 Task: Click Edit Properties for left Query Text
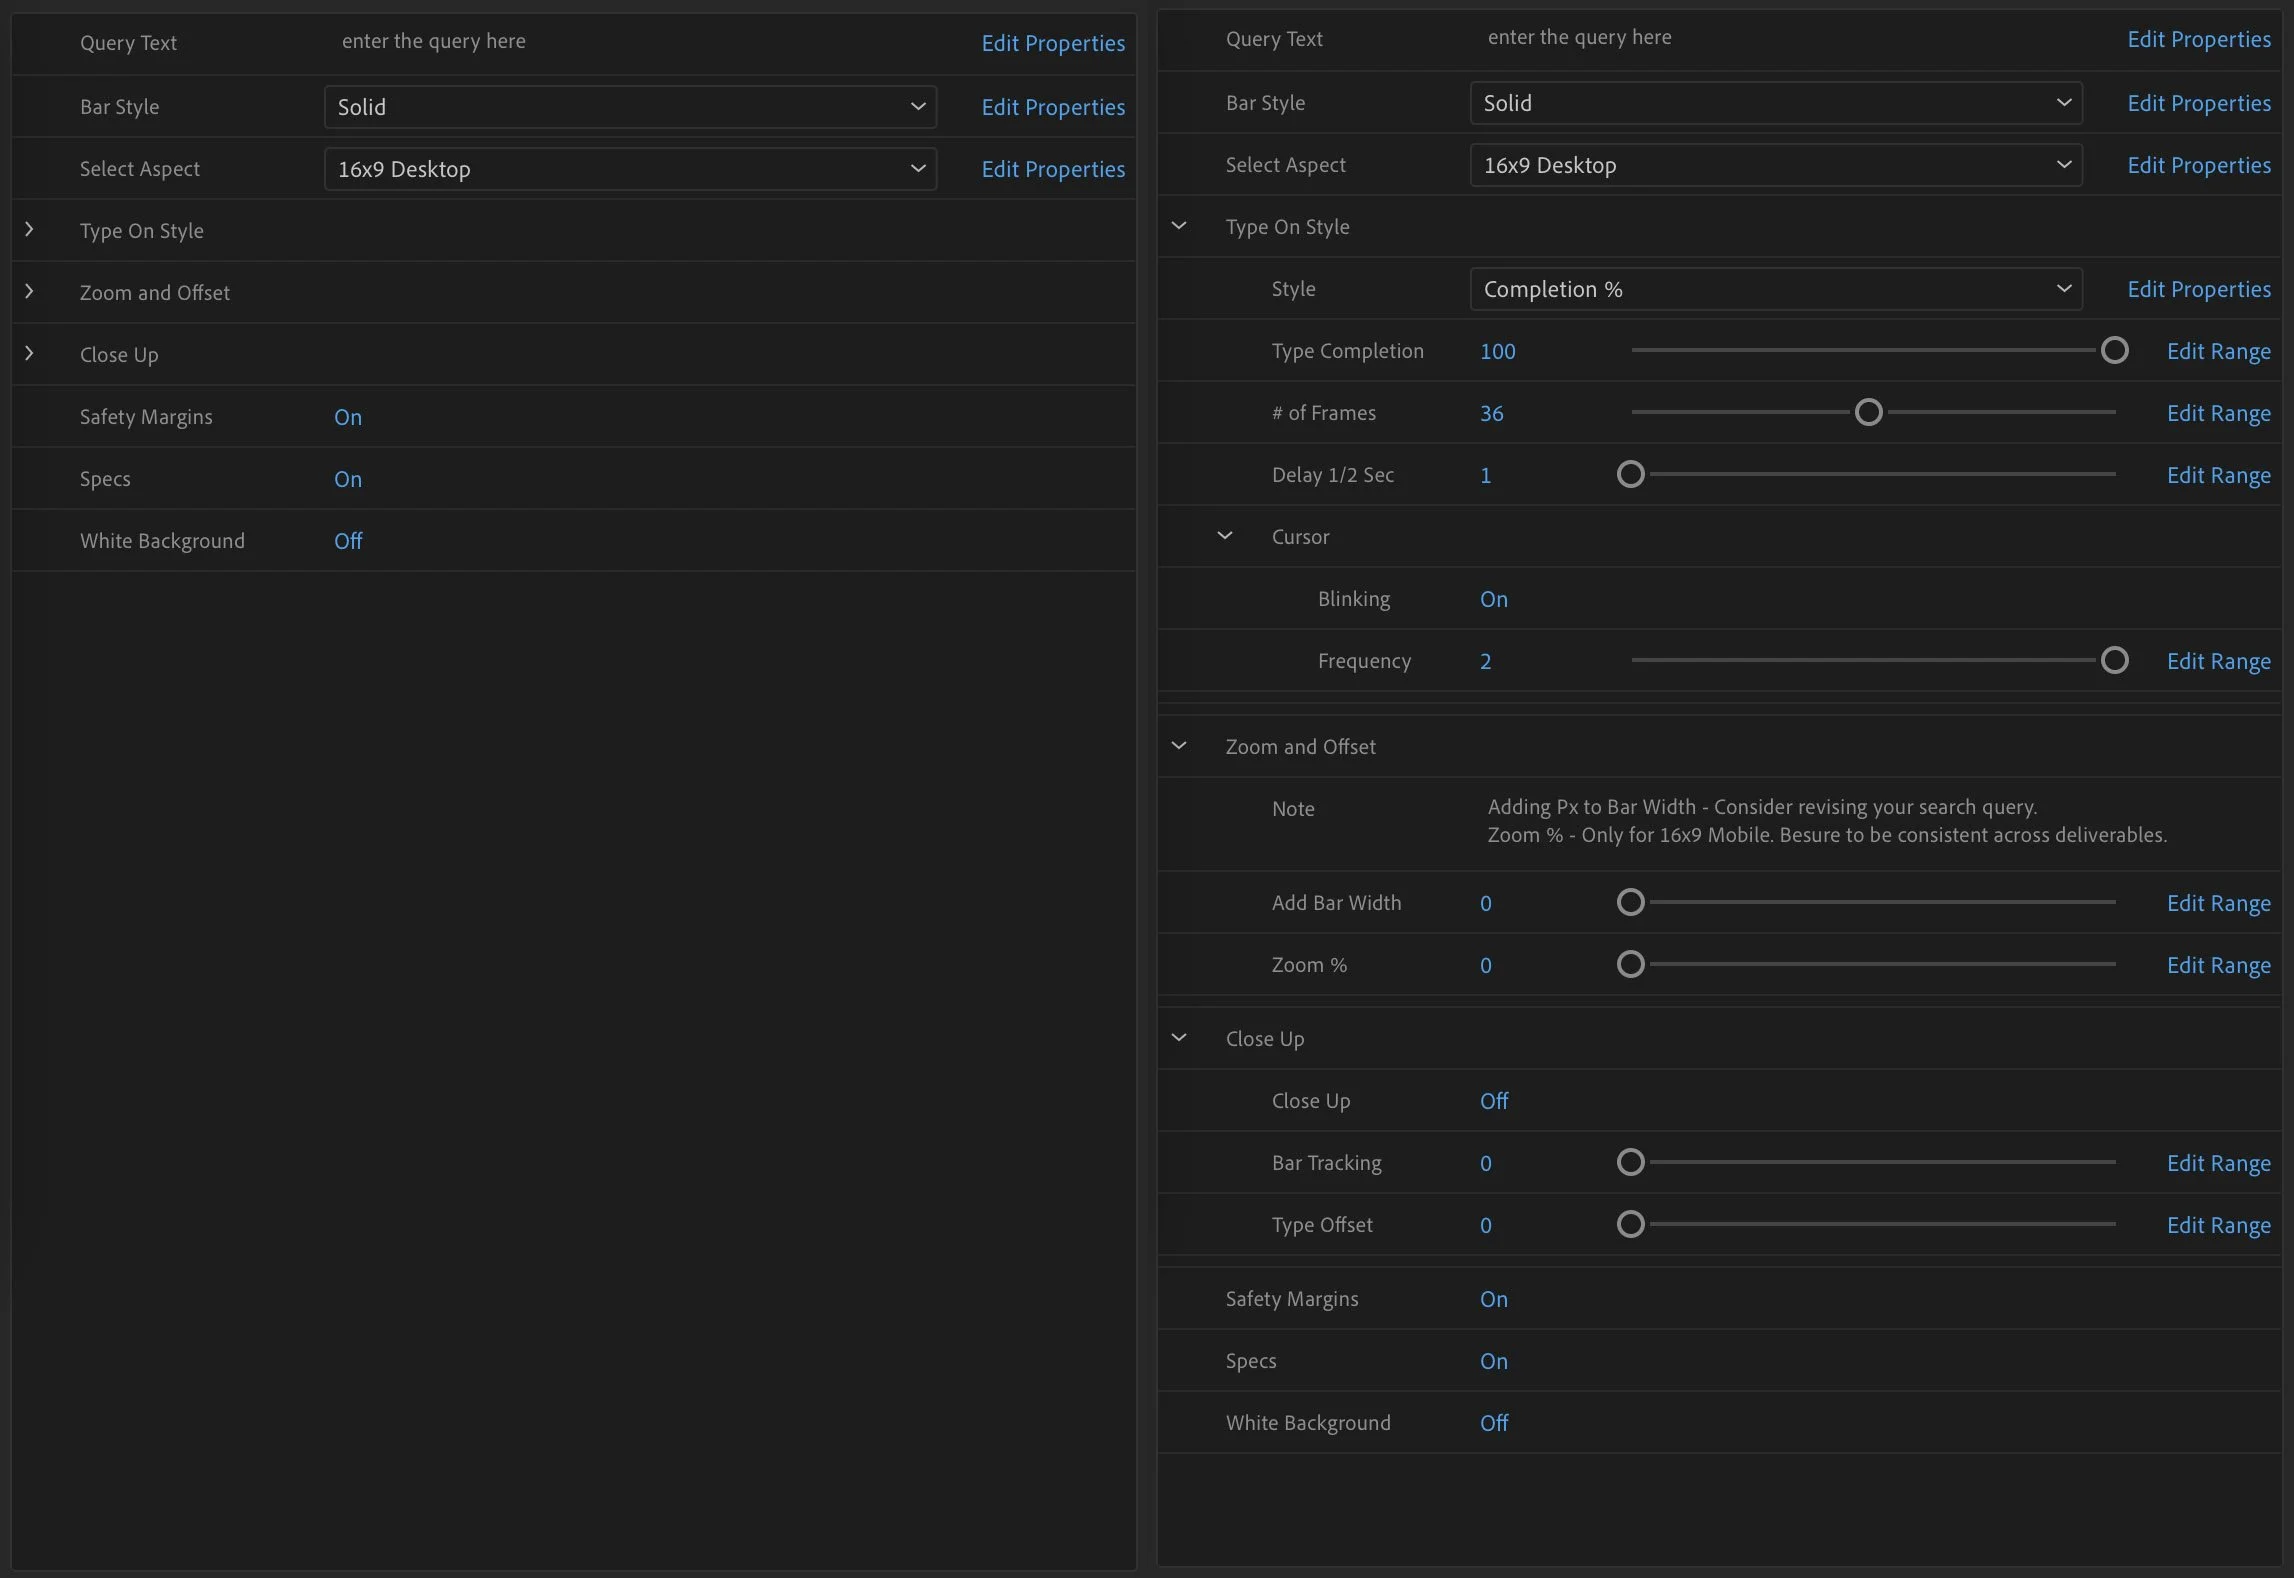click(1052, 43)
